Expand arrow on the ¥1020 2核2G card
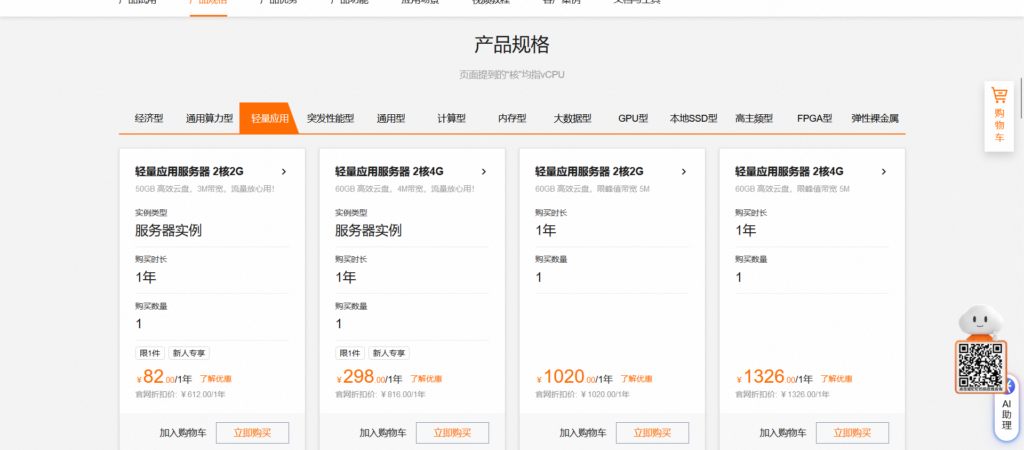1024x450 pixels. click(684, 171)
